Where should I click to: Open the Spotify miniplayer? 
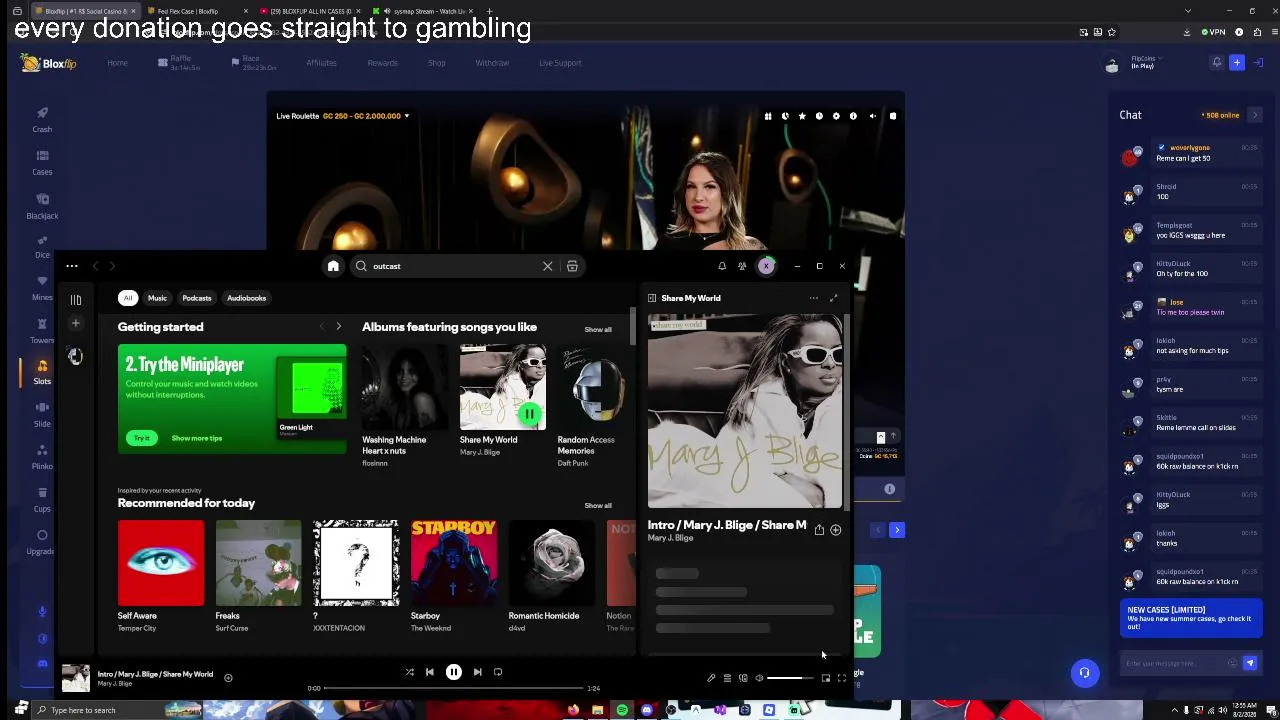(826, 678)
